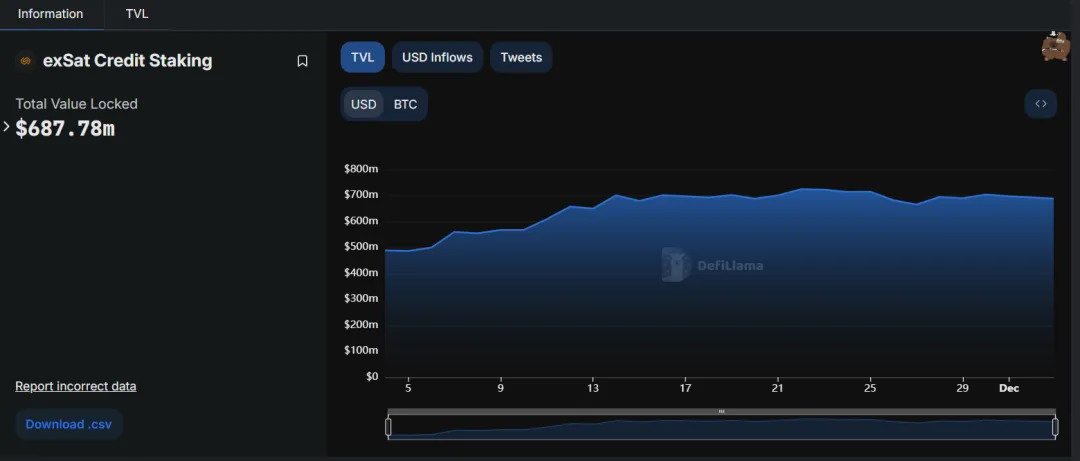Click the 21 x-axis date label
Image resolution: width=1080 pixels, height=461 pixels.
pyautogui.click(x=778, y=388)
